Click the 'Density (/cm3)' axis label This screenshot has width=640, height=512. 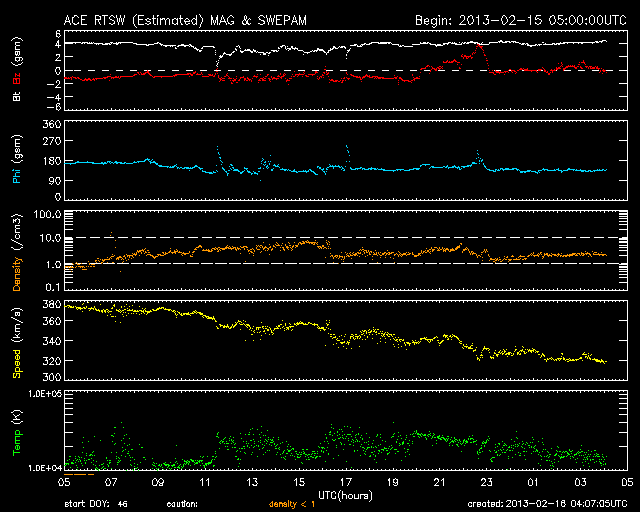(x=17, y=253)
